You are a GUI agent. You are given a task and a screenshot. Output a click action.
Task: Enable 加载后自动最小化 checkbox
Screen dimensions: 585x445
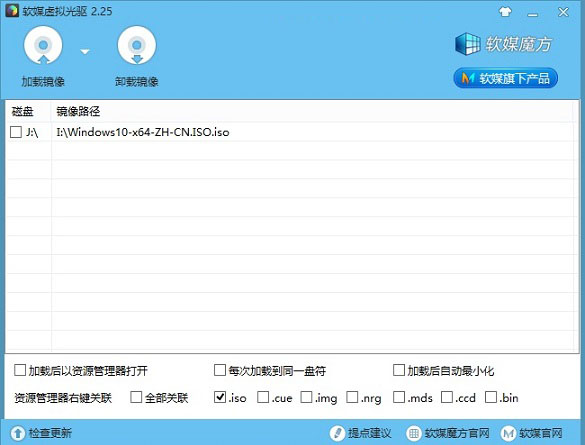[x=399, y=370]
